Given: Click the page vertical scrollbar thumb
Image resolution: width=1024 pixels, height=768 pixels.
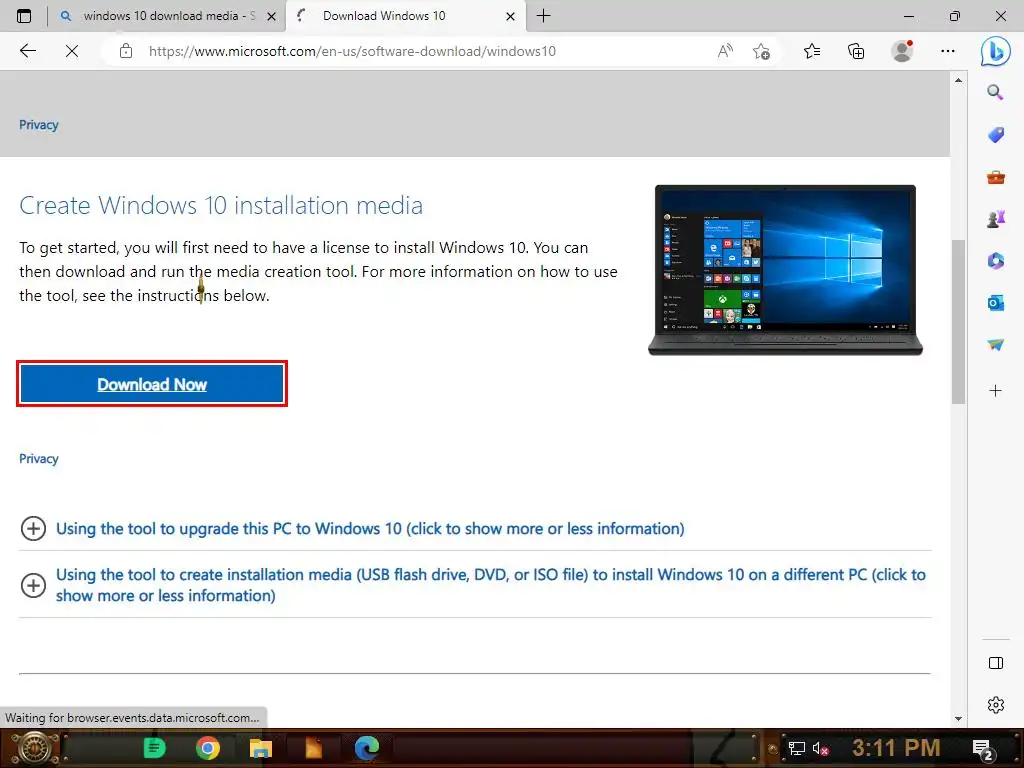Looking at the screenshot, I should (958, 321).
